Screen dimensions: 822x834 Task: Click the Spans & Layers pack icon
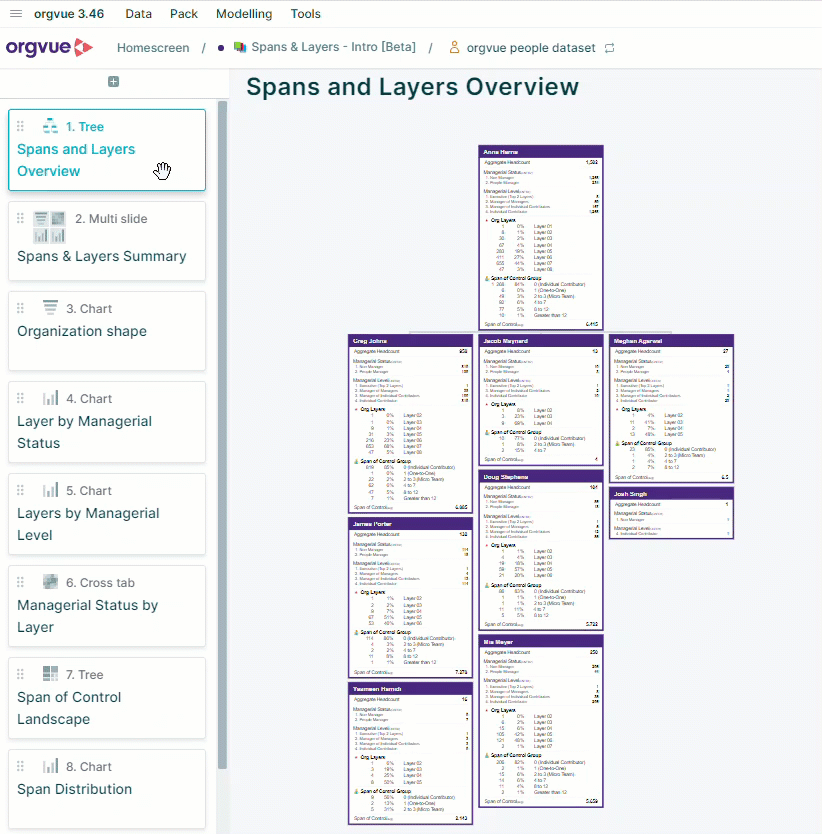[x=240, y=47]
